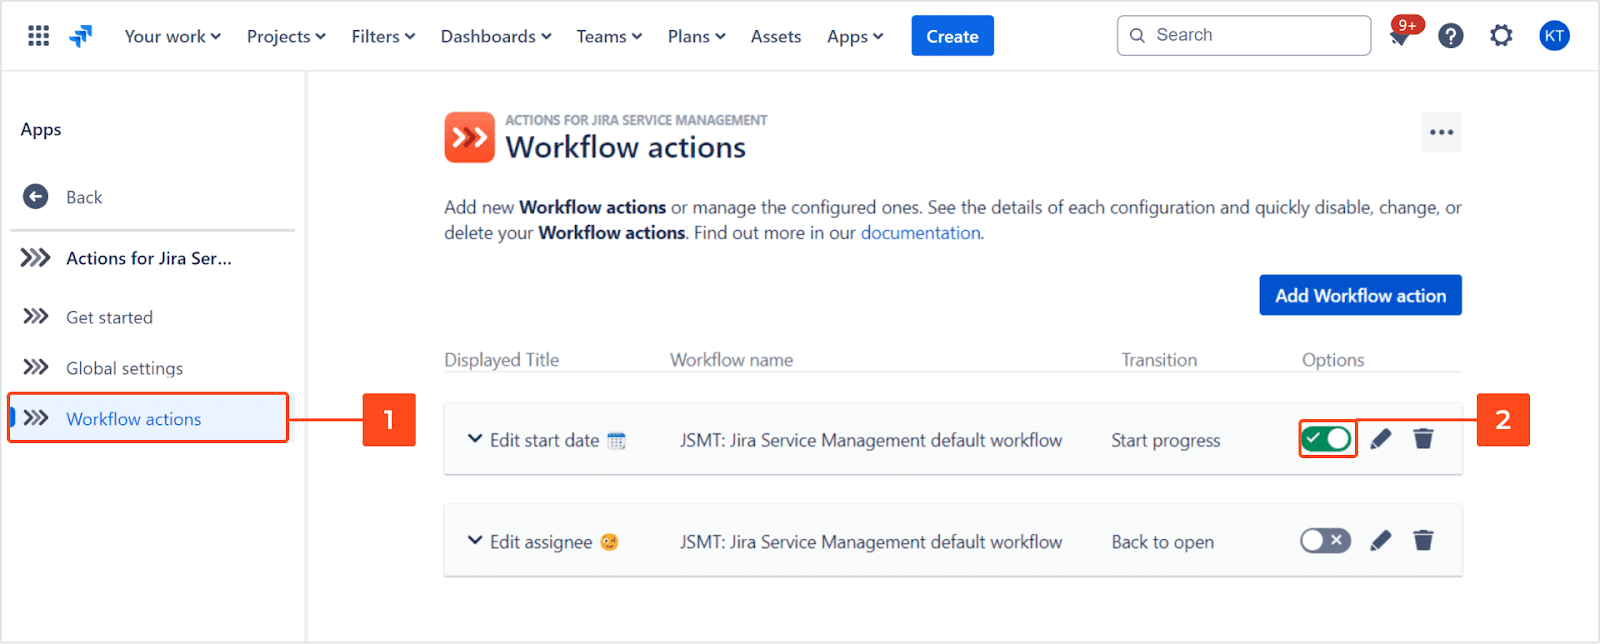Screen dimensions: 1600x644
Task: Open the Your work dropdown
Action: 173,36
